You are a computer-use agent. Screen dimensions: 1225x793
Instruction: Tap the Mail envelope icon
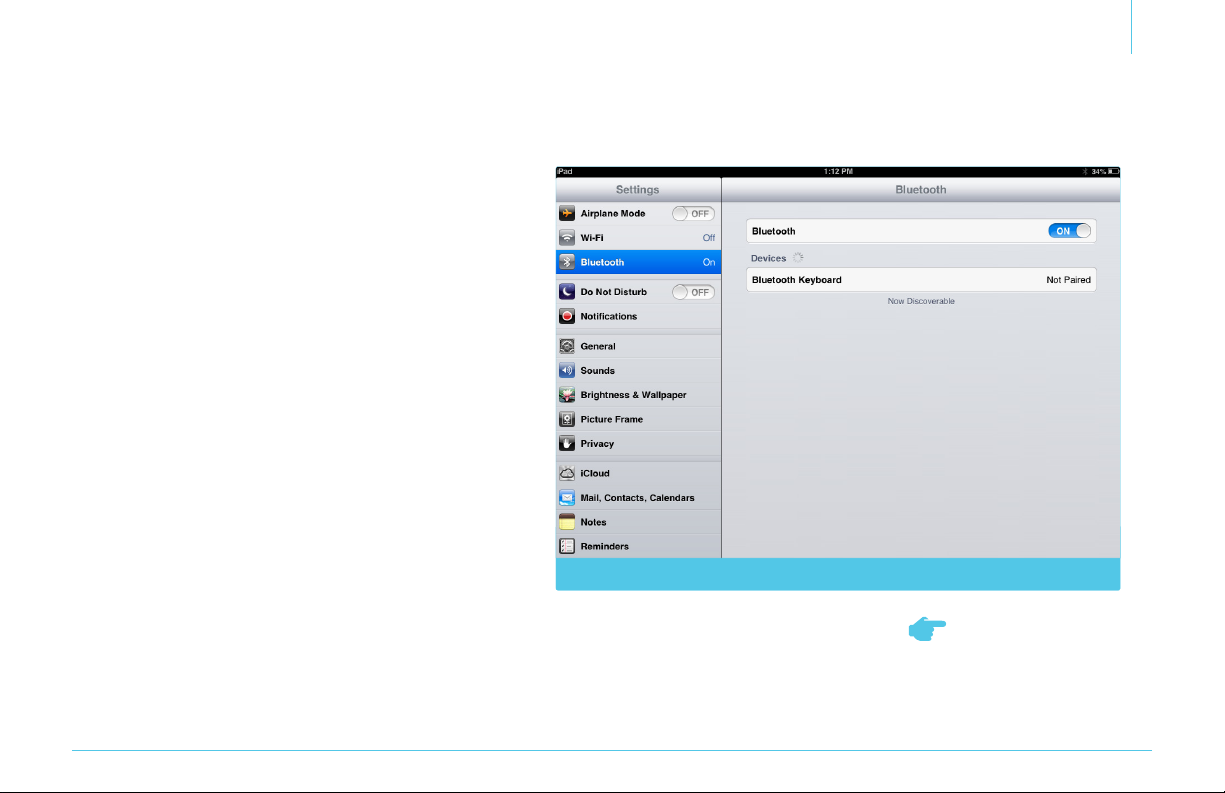[x=567, y=497]
